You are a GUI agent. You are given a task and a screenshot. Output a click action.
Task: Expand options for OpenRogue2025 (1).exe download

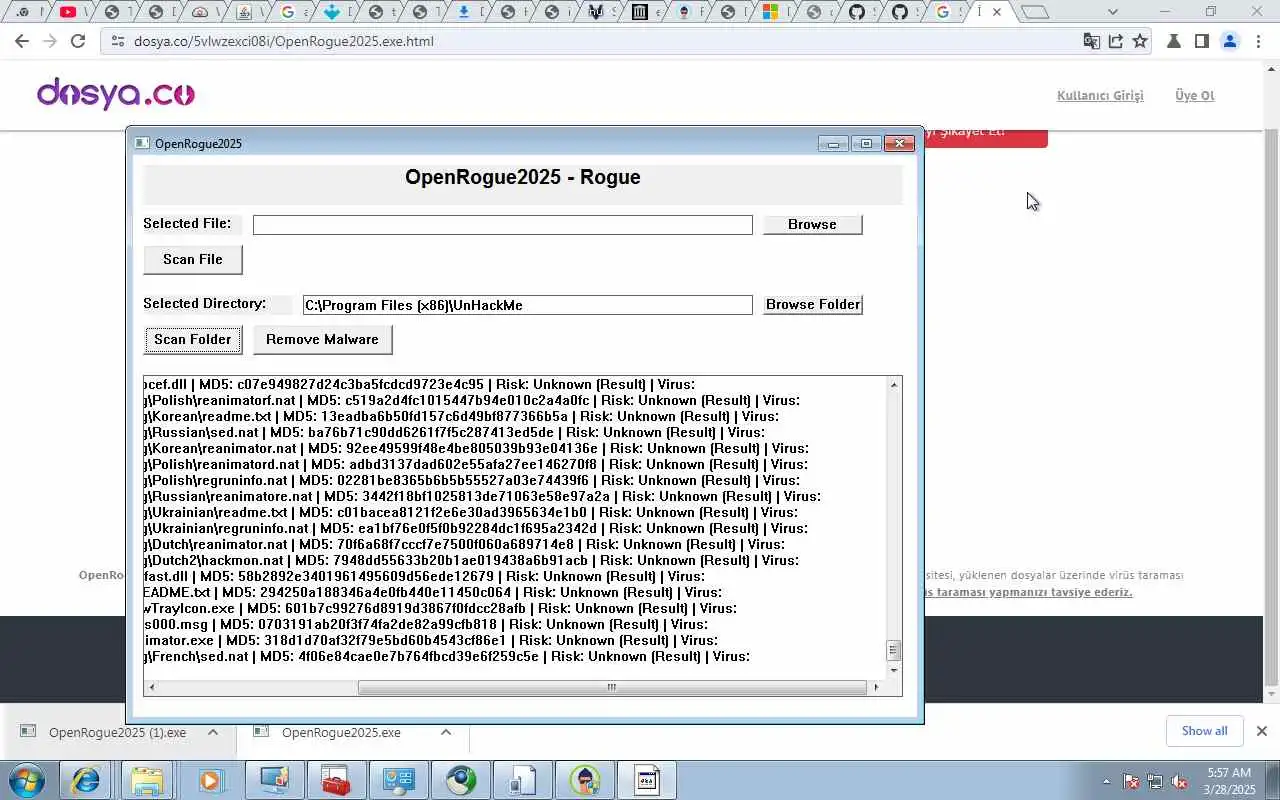(213, 732)
